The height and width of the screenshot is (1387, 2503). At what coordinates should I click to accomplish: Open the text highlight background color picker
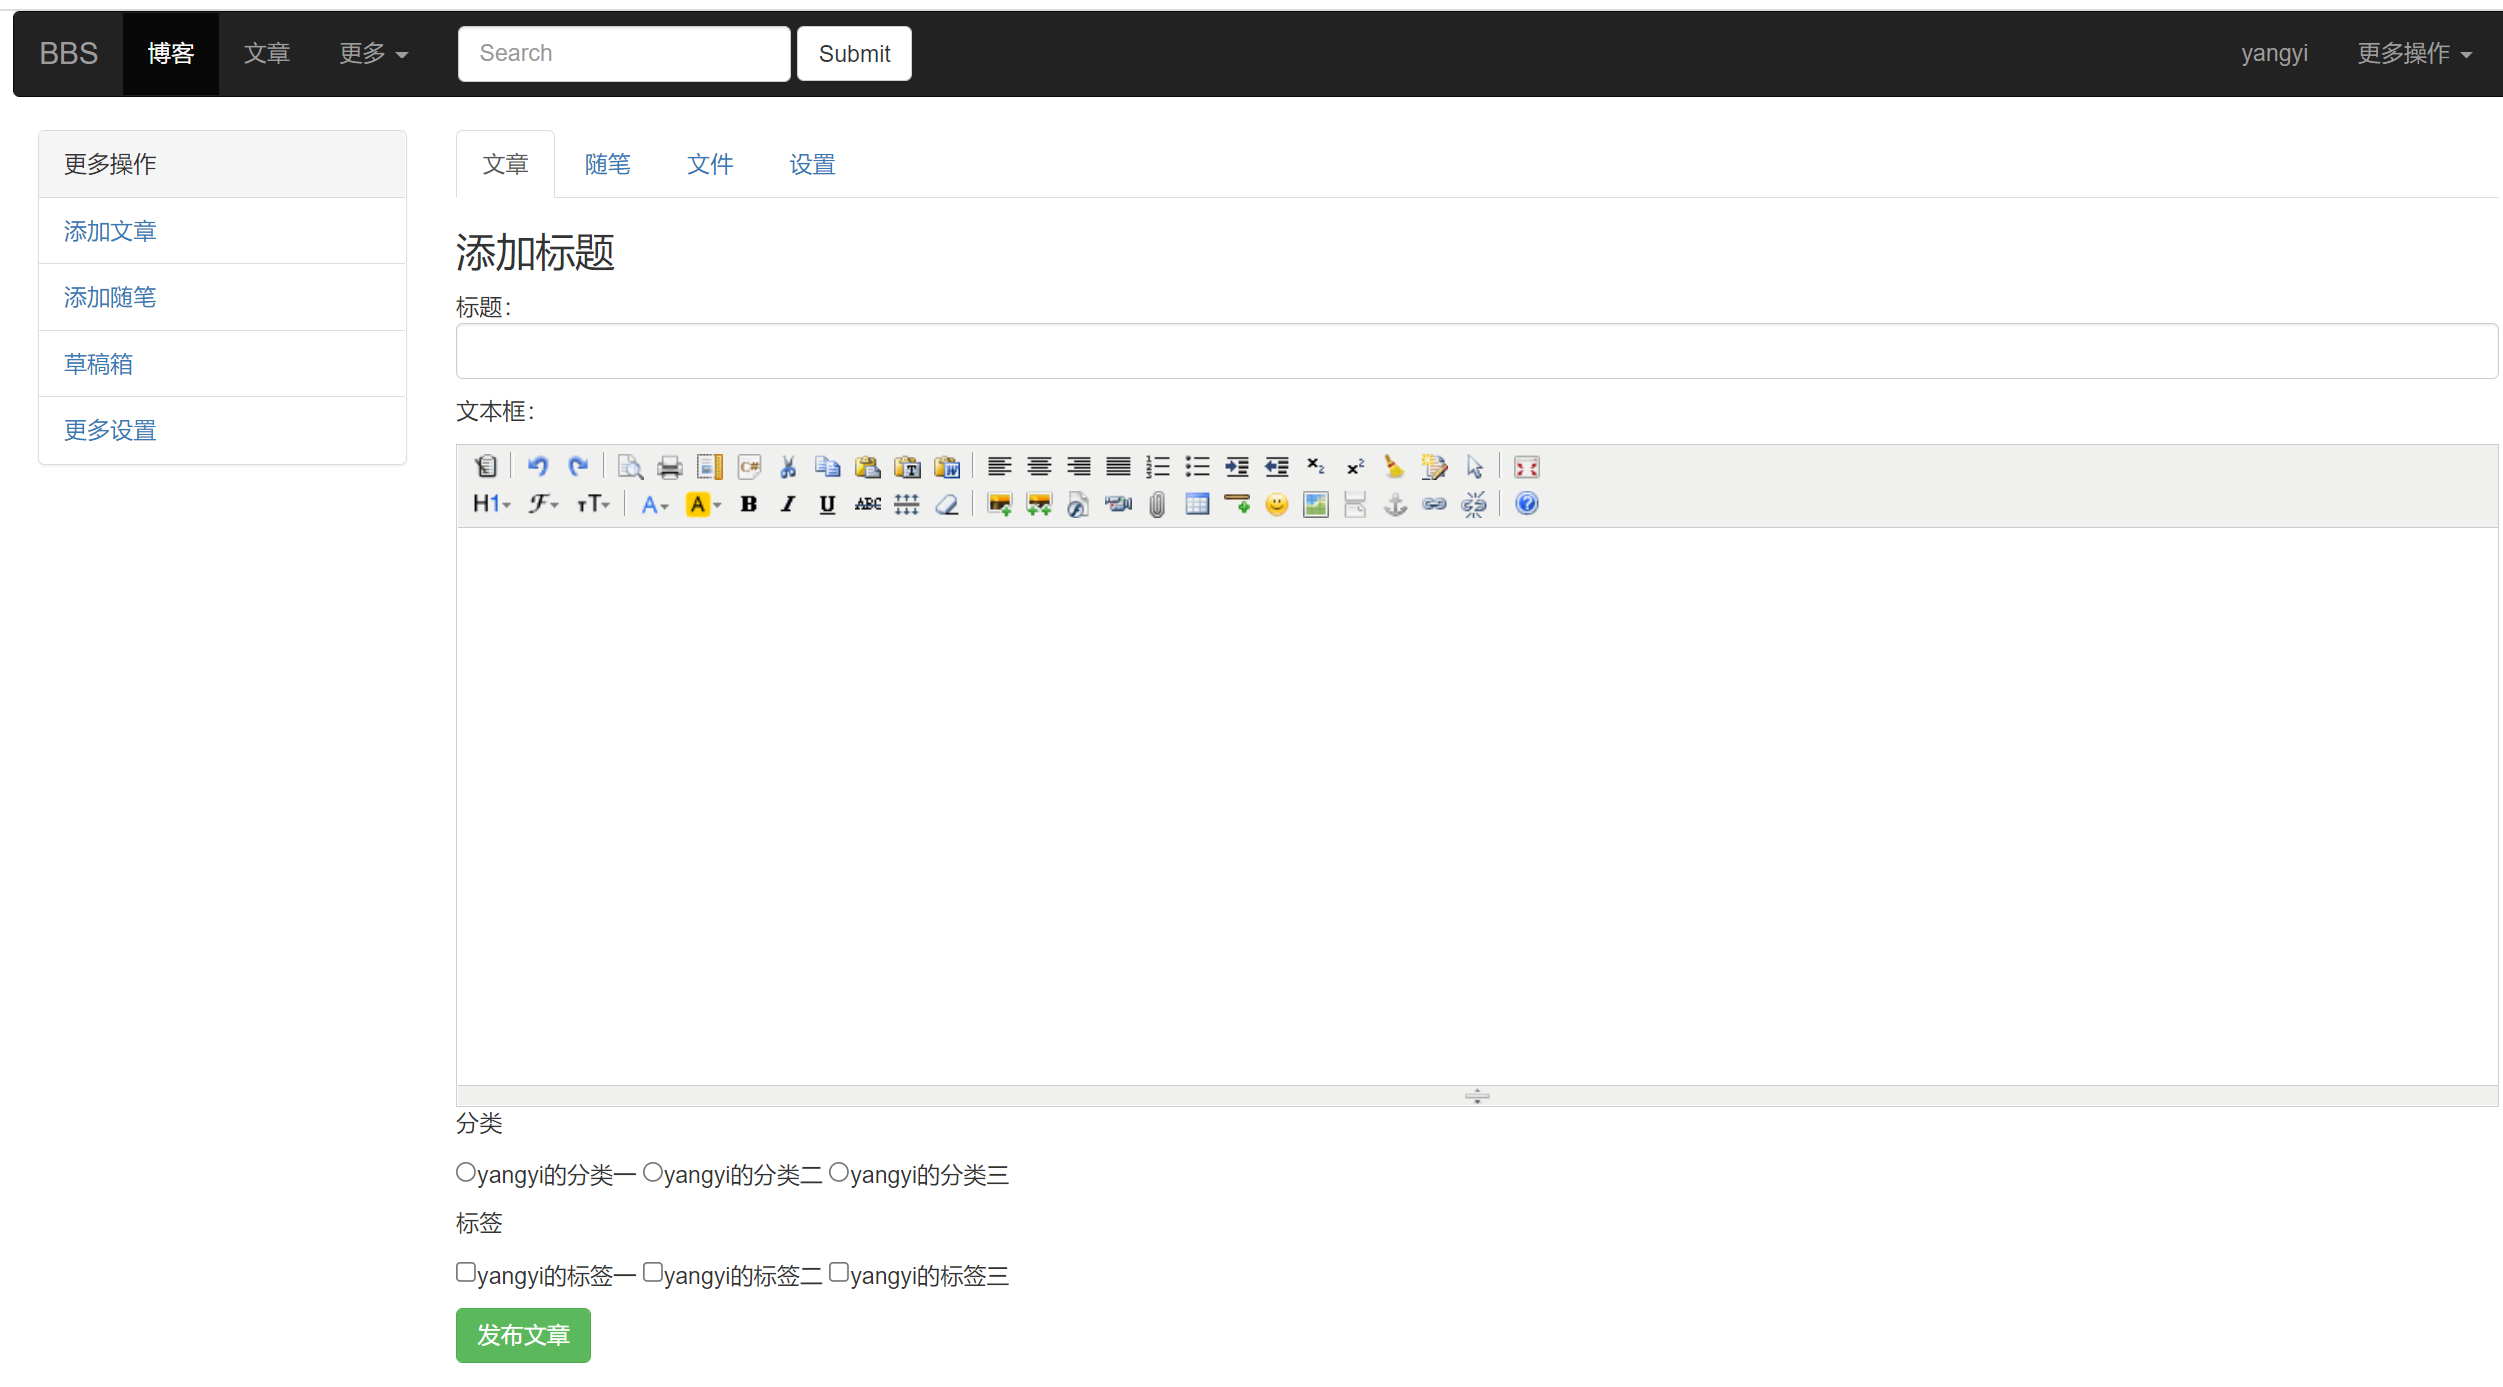[703, 504]
